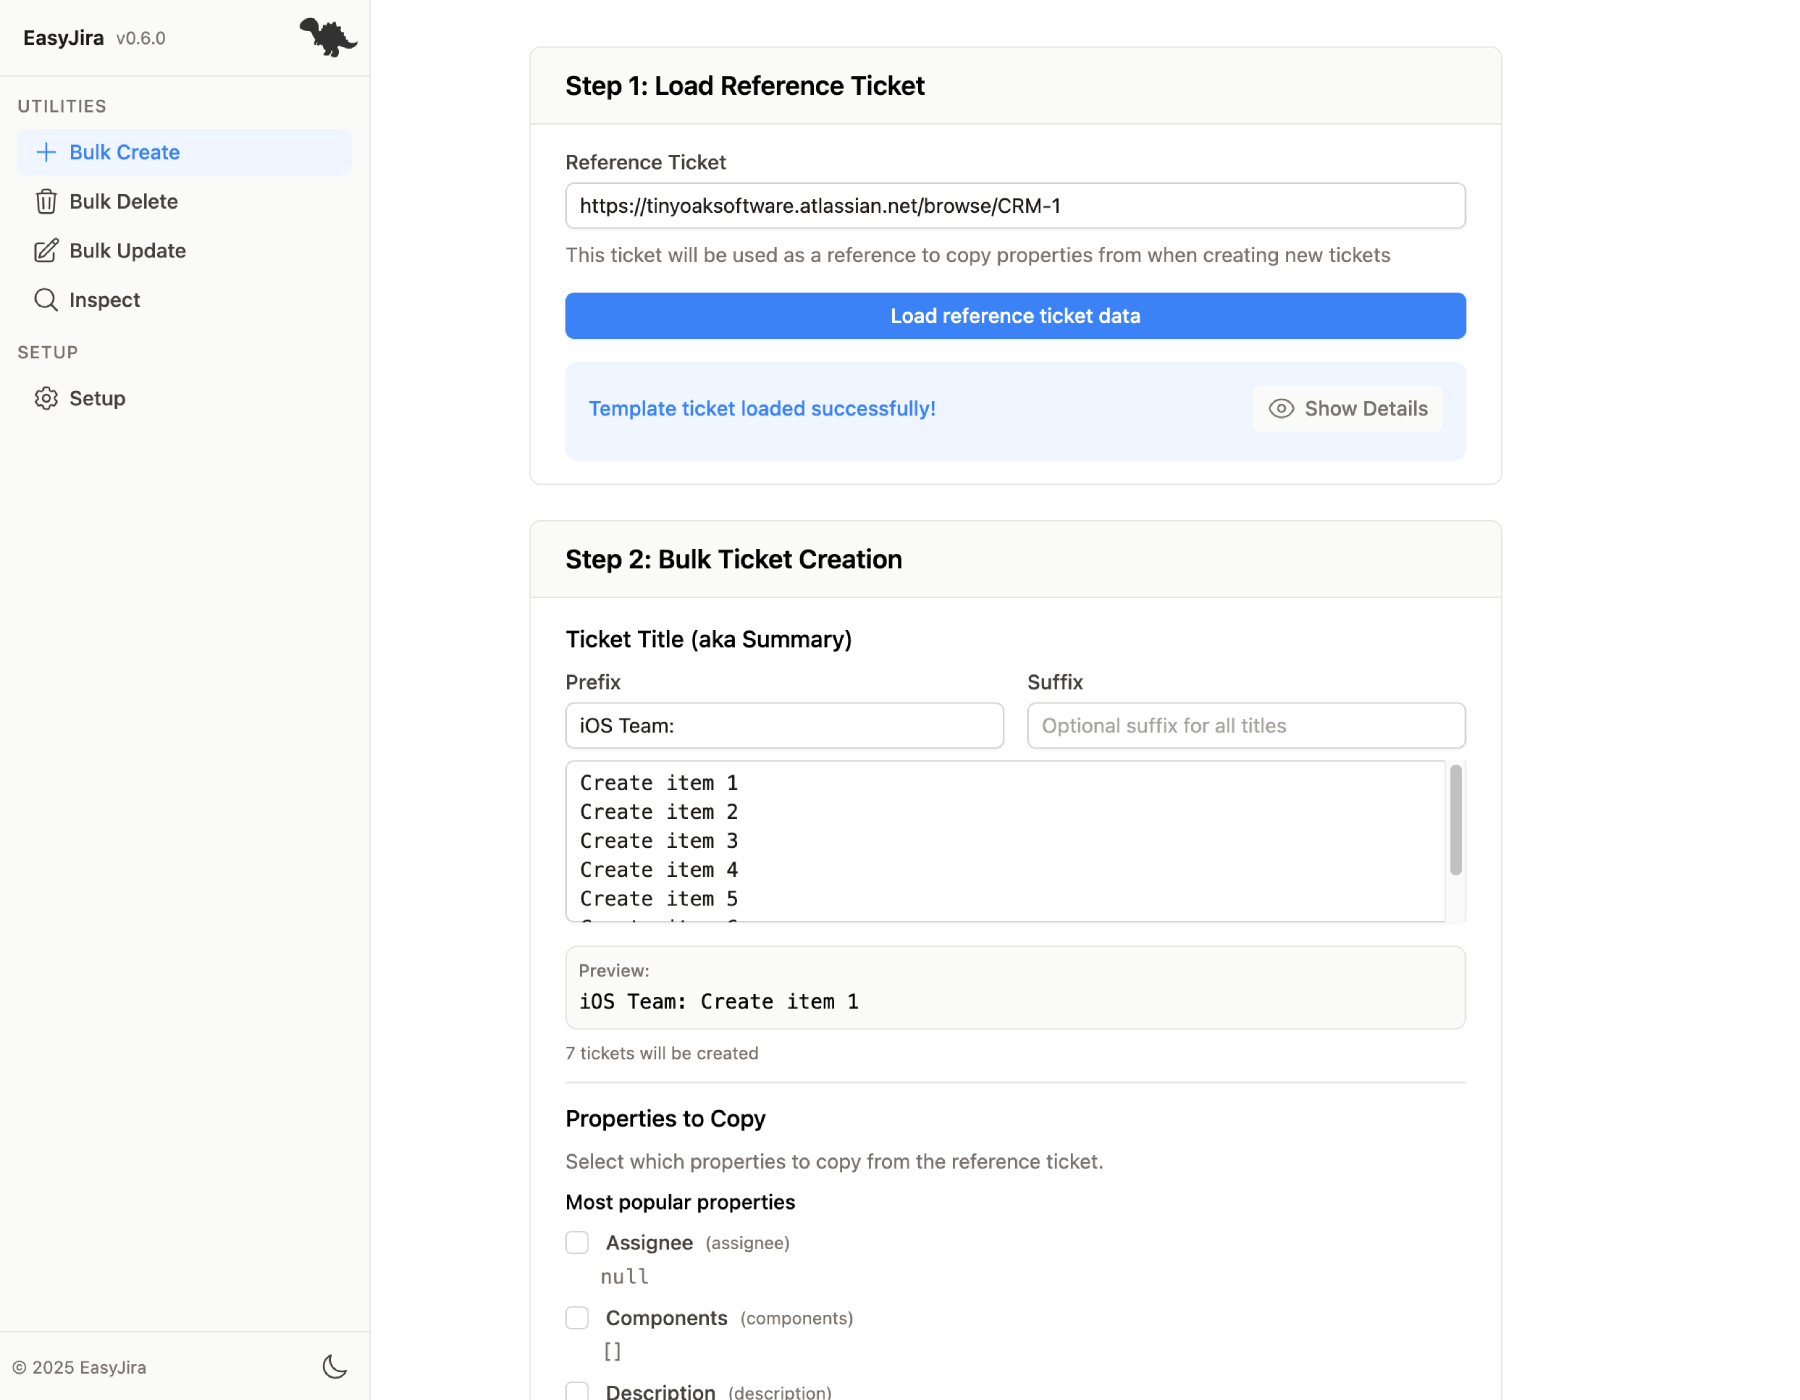Screen dimensions: 1800x1400
Task: Select Setup in the sidebar navigation
Action: point(97,398)
